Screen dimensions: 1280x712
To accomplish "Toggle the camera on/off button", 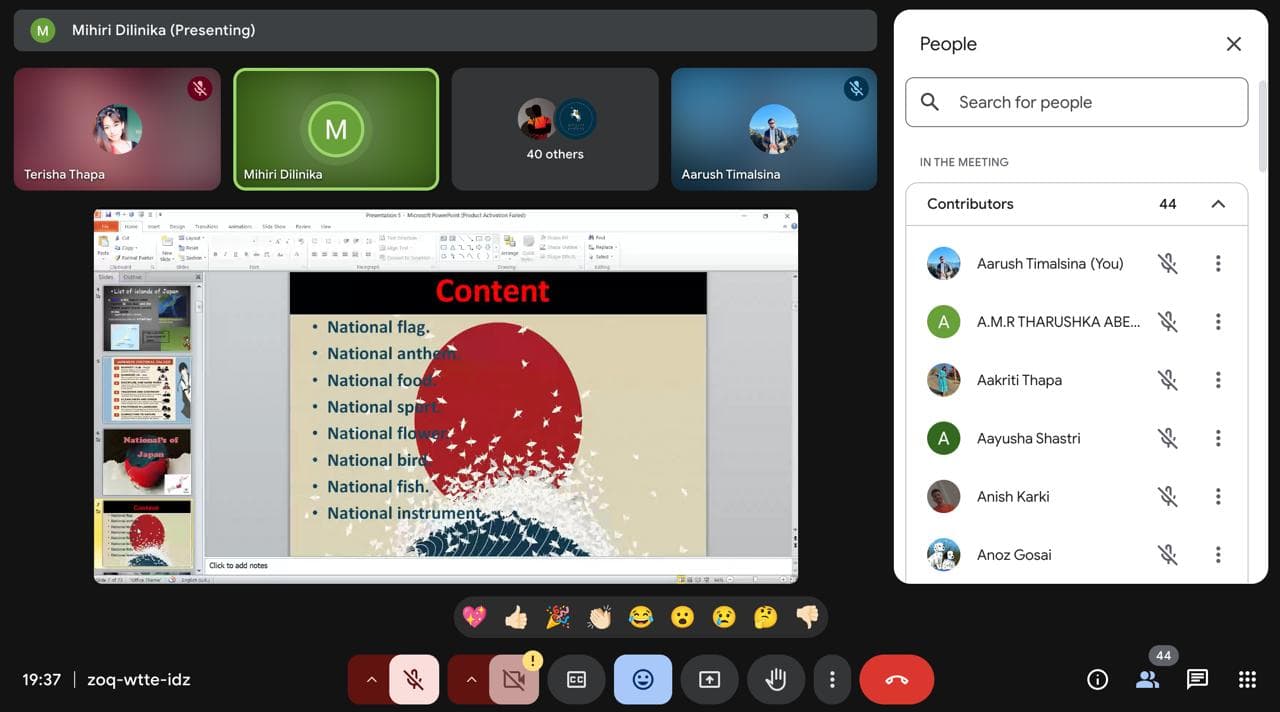I will [x=514, y=680].
